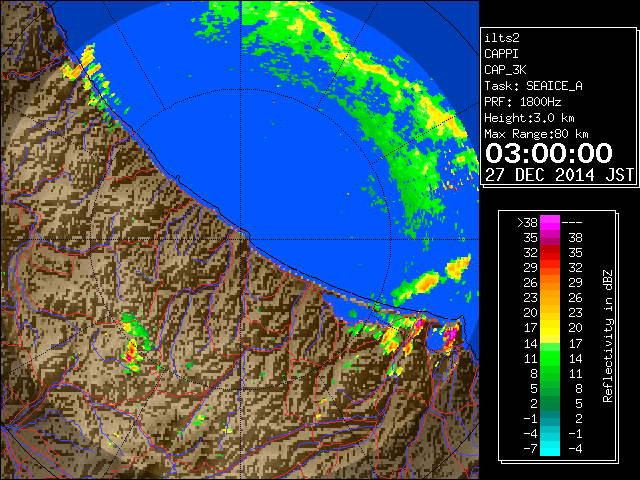
Task: Pick the yellow 17–20 dBZ legend swatch
Action: [x=550, y=328]
